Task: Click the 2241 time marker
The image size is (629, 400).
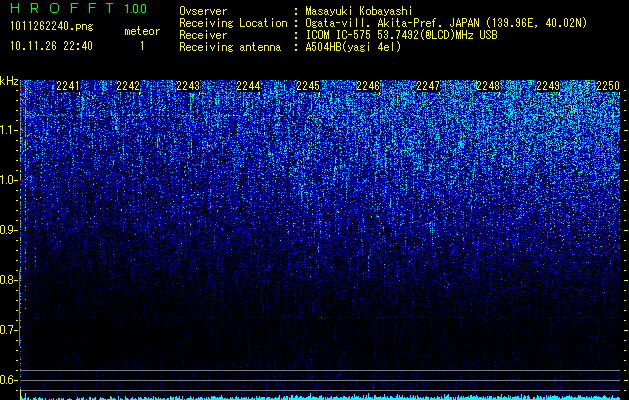Action: pos(68,85)
